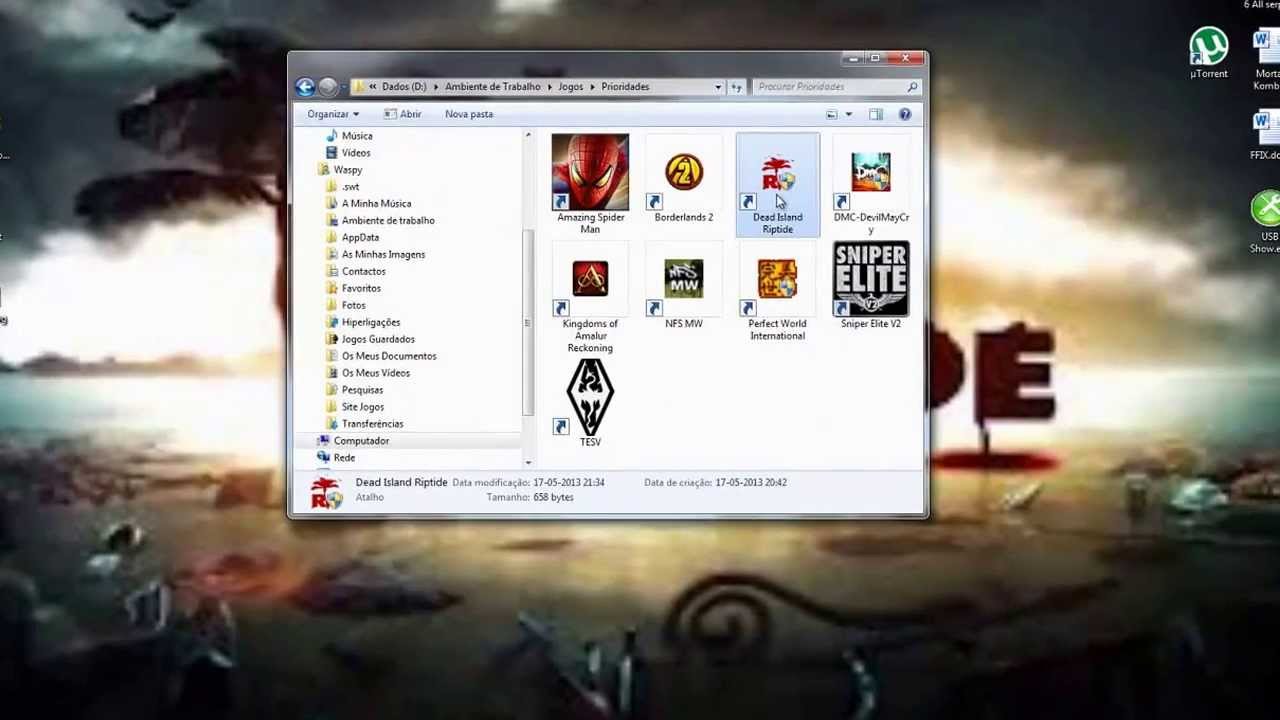Select the Transferências folder
Screen dimensions: 1280x720
click(372, 425)
